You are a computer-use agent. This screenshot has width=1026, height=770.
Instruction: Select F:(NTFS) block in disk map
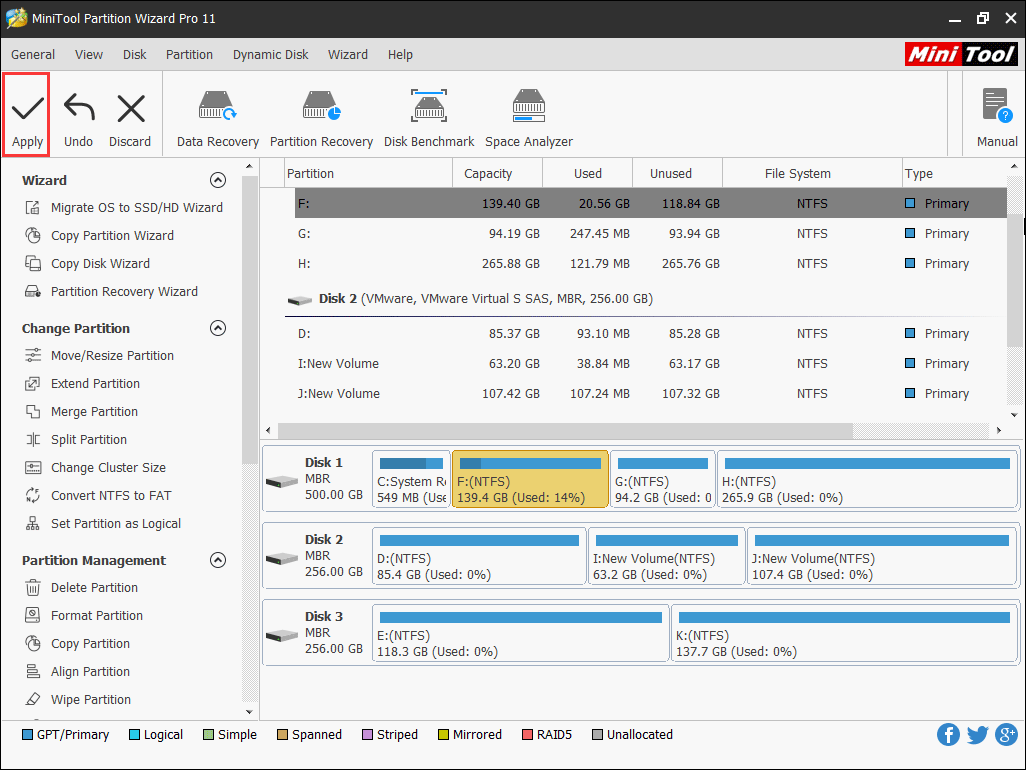[530, 479]
